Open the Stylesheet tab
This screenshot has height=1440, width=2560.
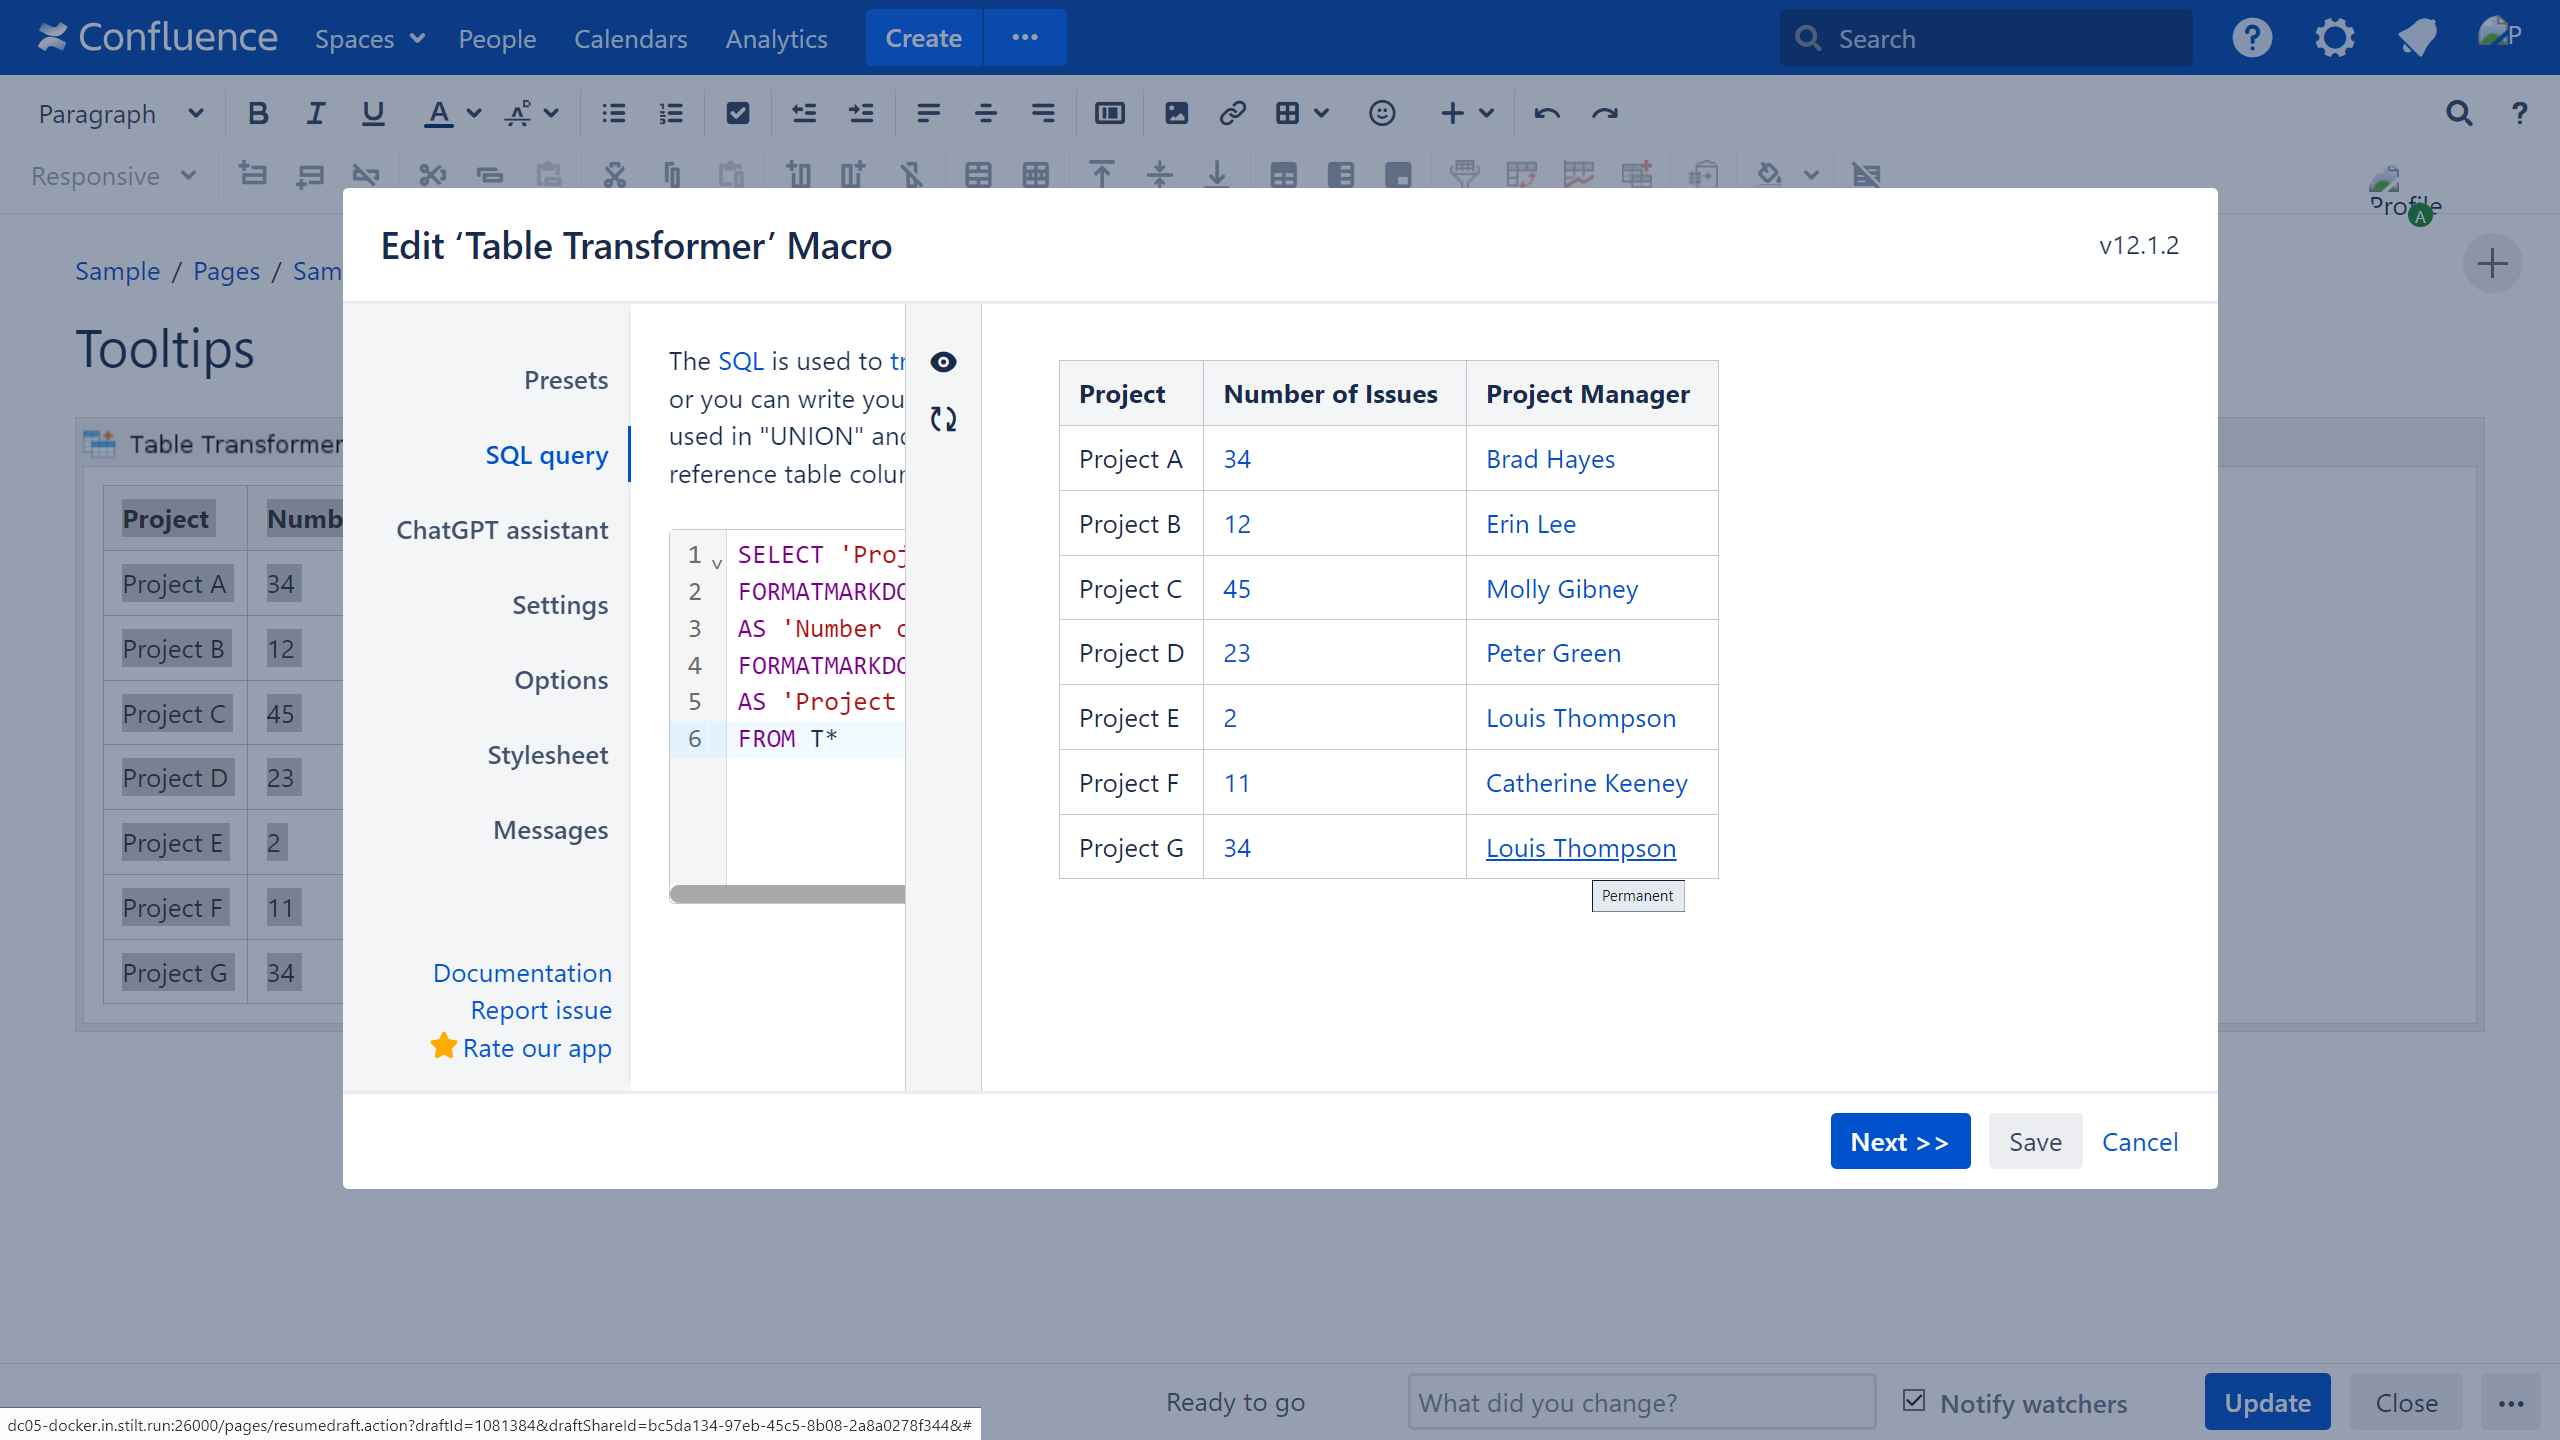pyautogui.click(x=547, y=755)
